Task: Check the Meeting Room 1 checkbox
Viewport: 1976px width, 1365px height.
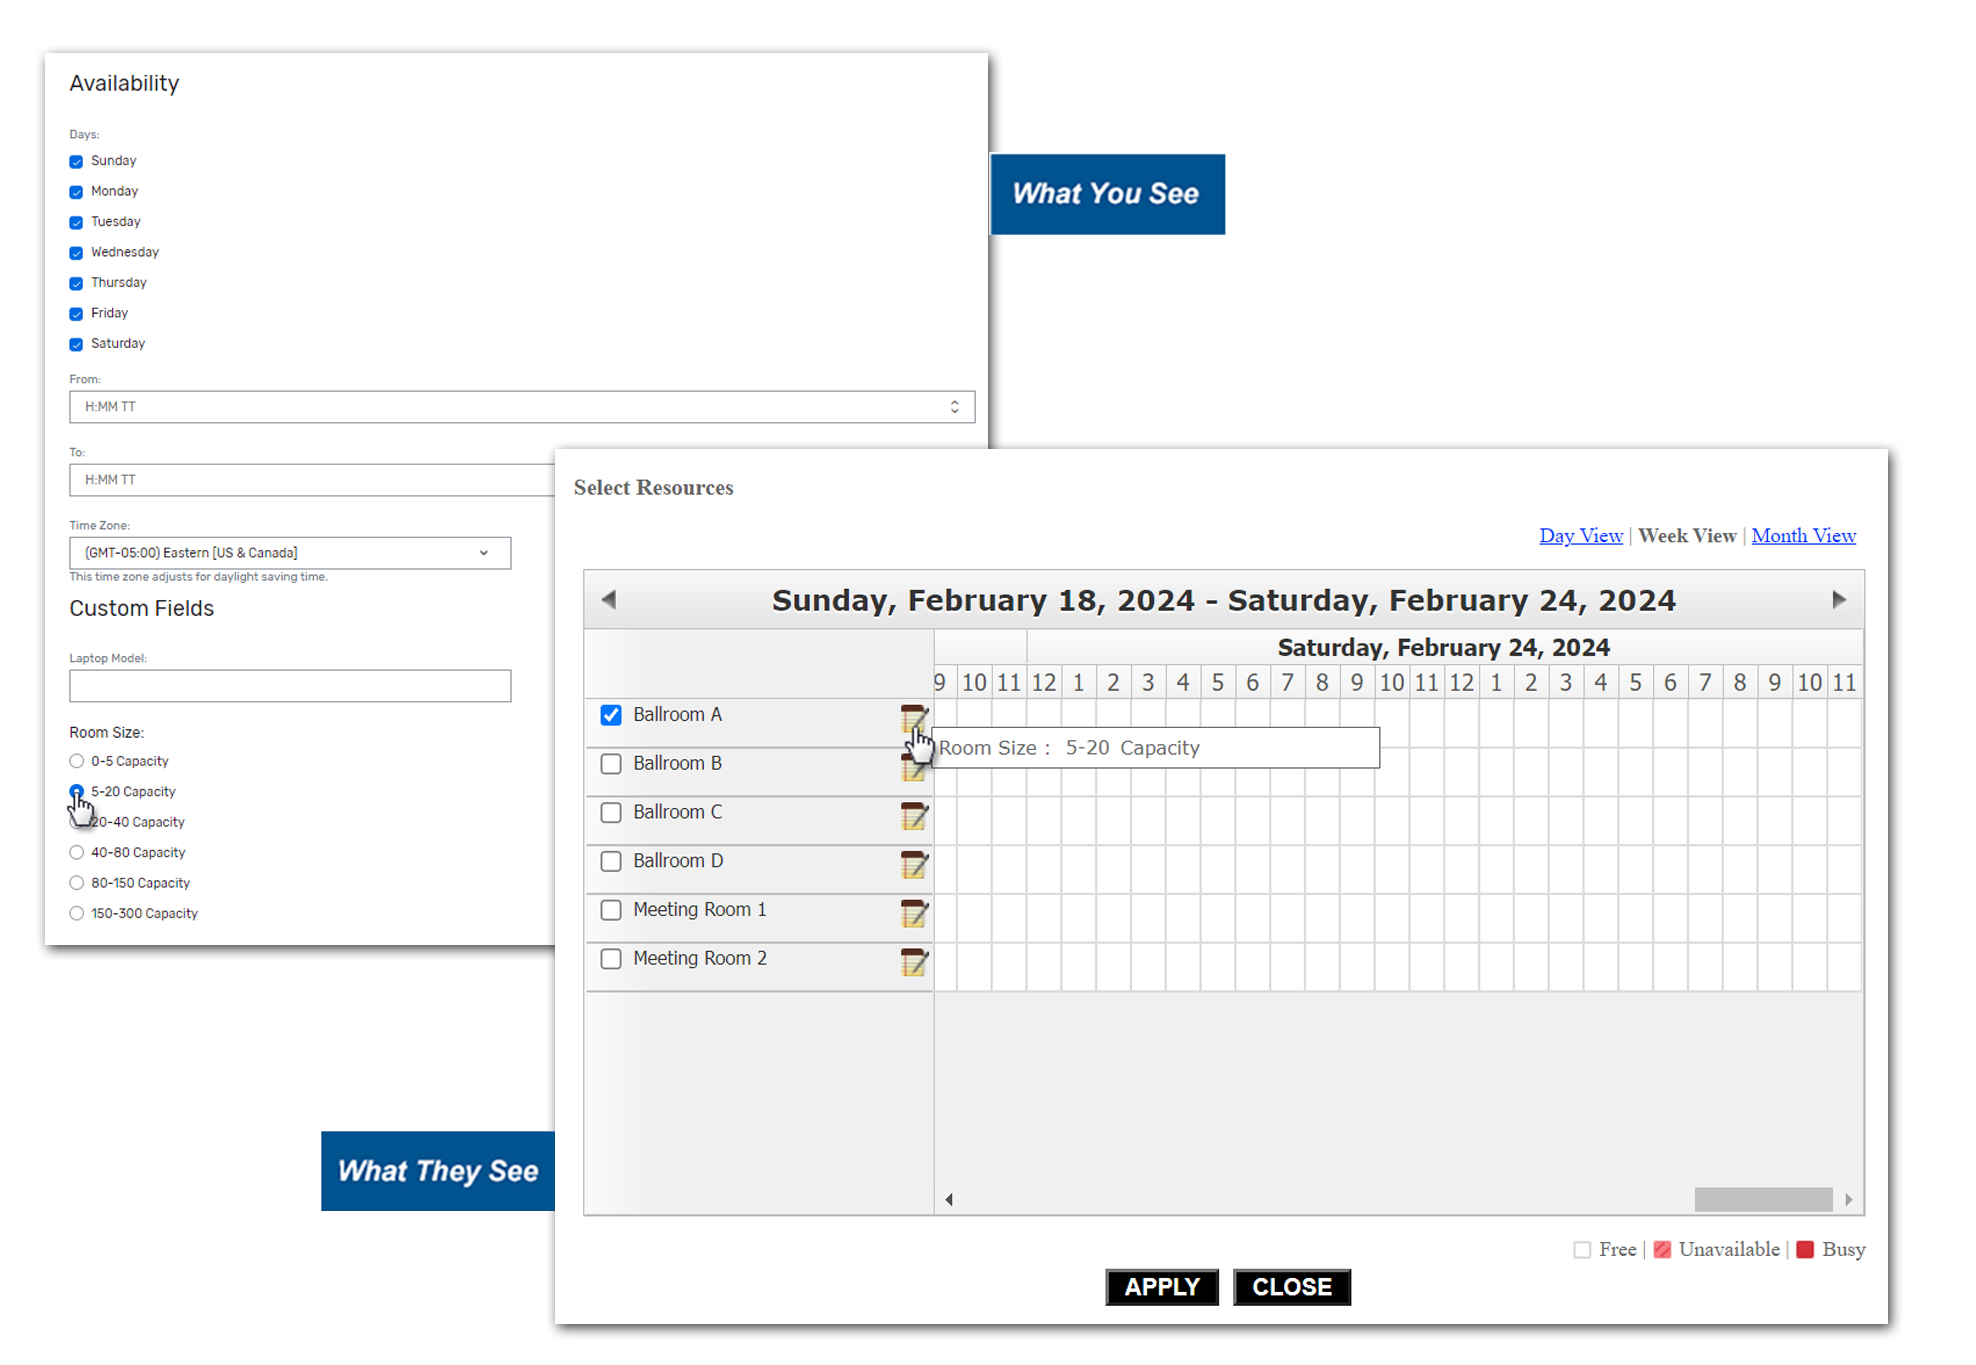Action: pyautogui.click(x=611, y=910)
